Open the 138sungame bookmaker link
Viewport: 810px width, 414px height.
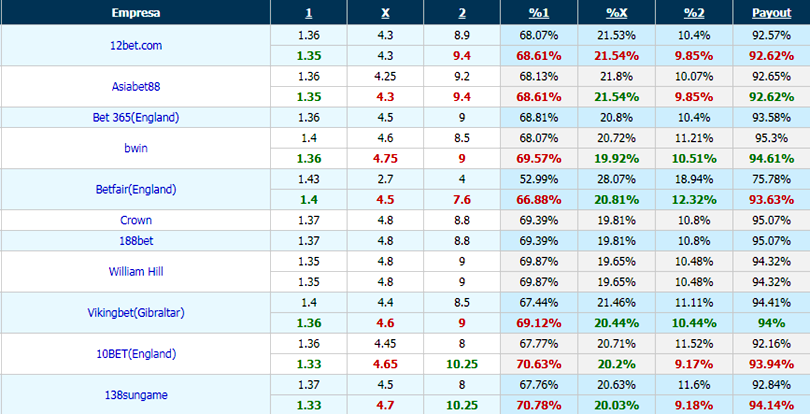click(x=136, y=395)
